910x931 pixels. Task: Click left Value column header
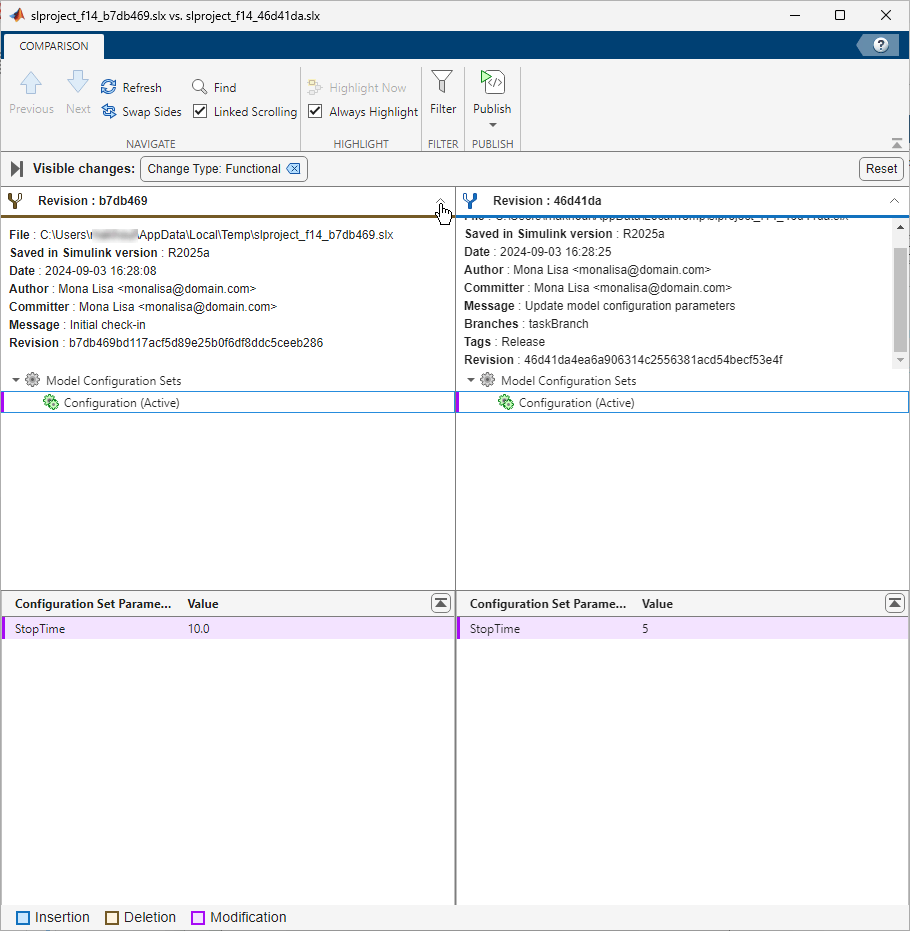[203, 603]
